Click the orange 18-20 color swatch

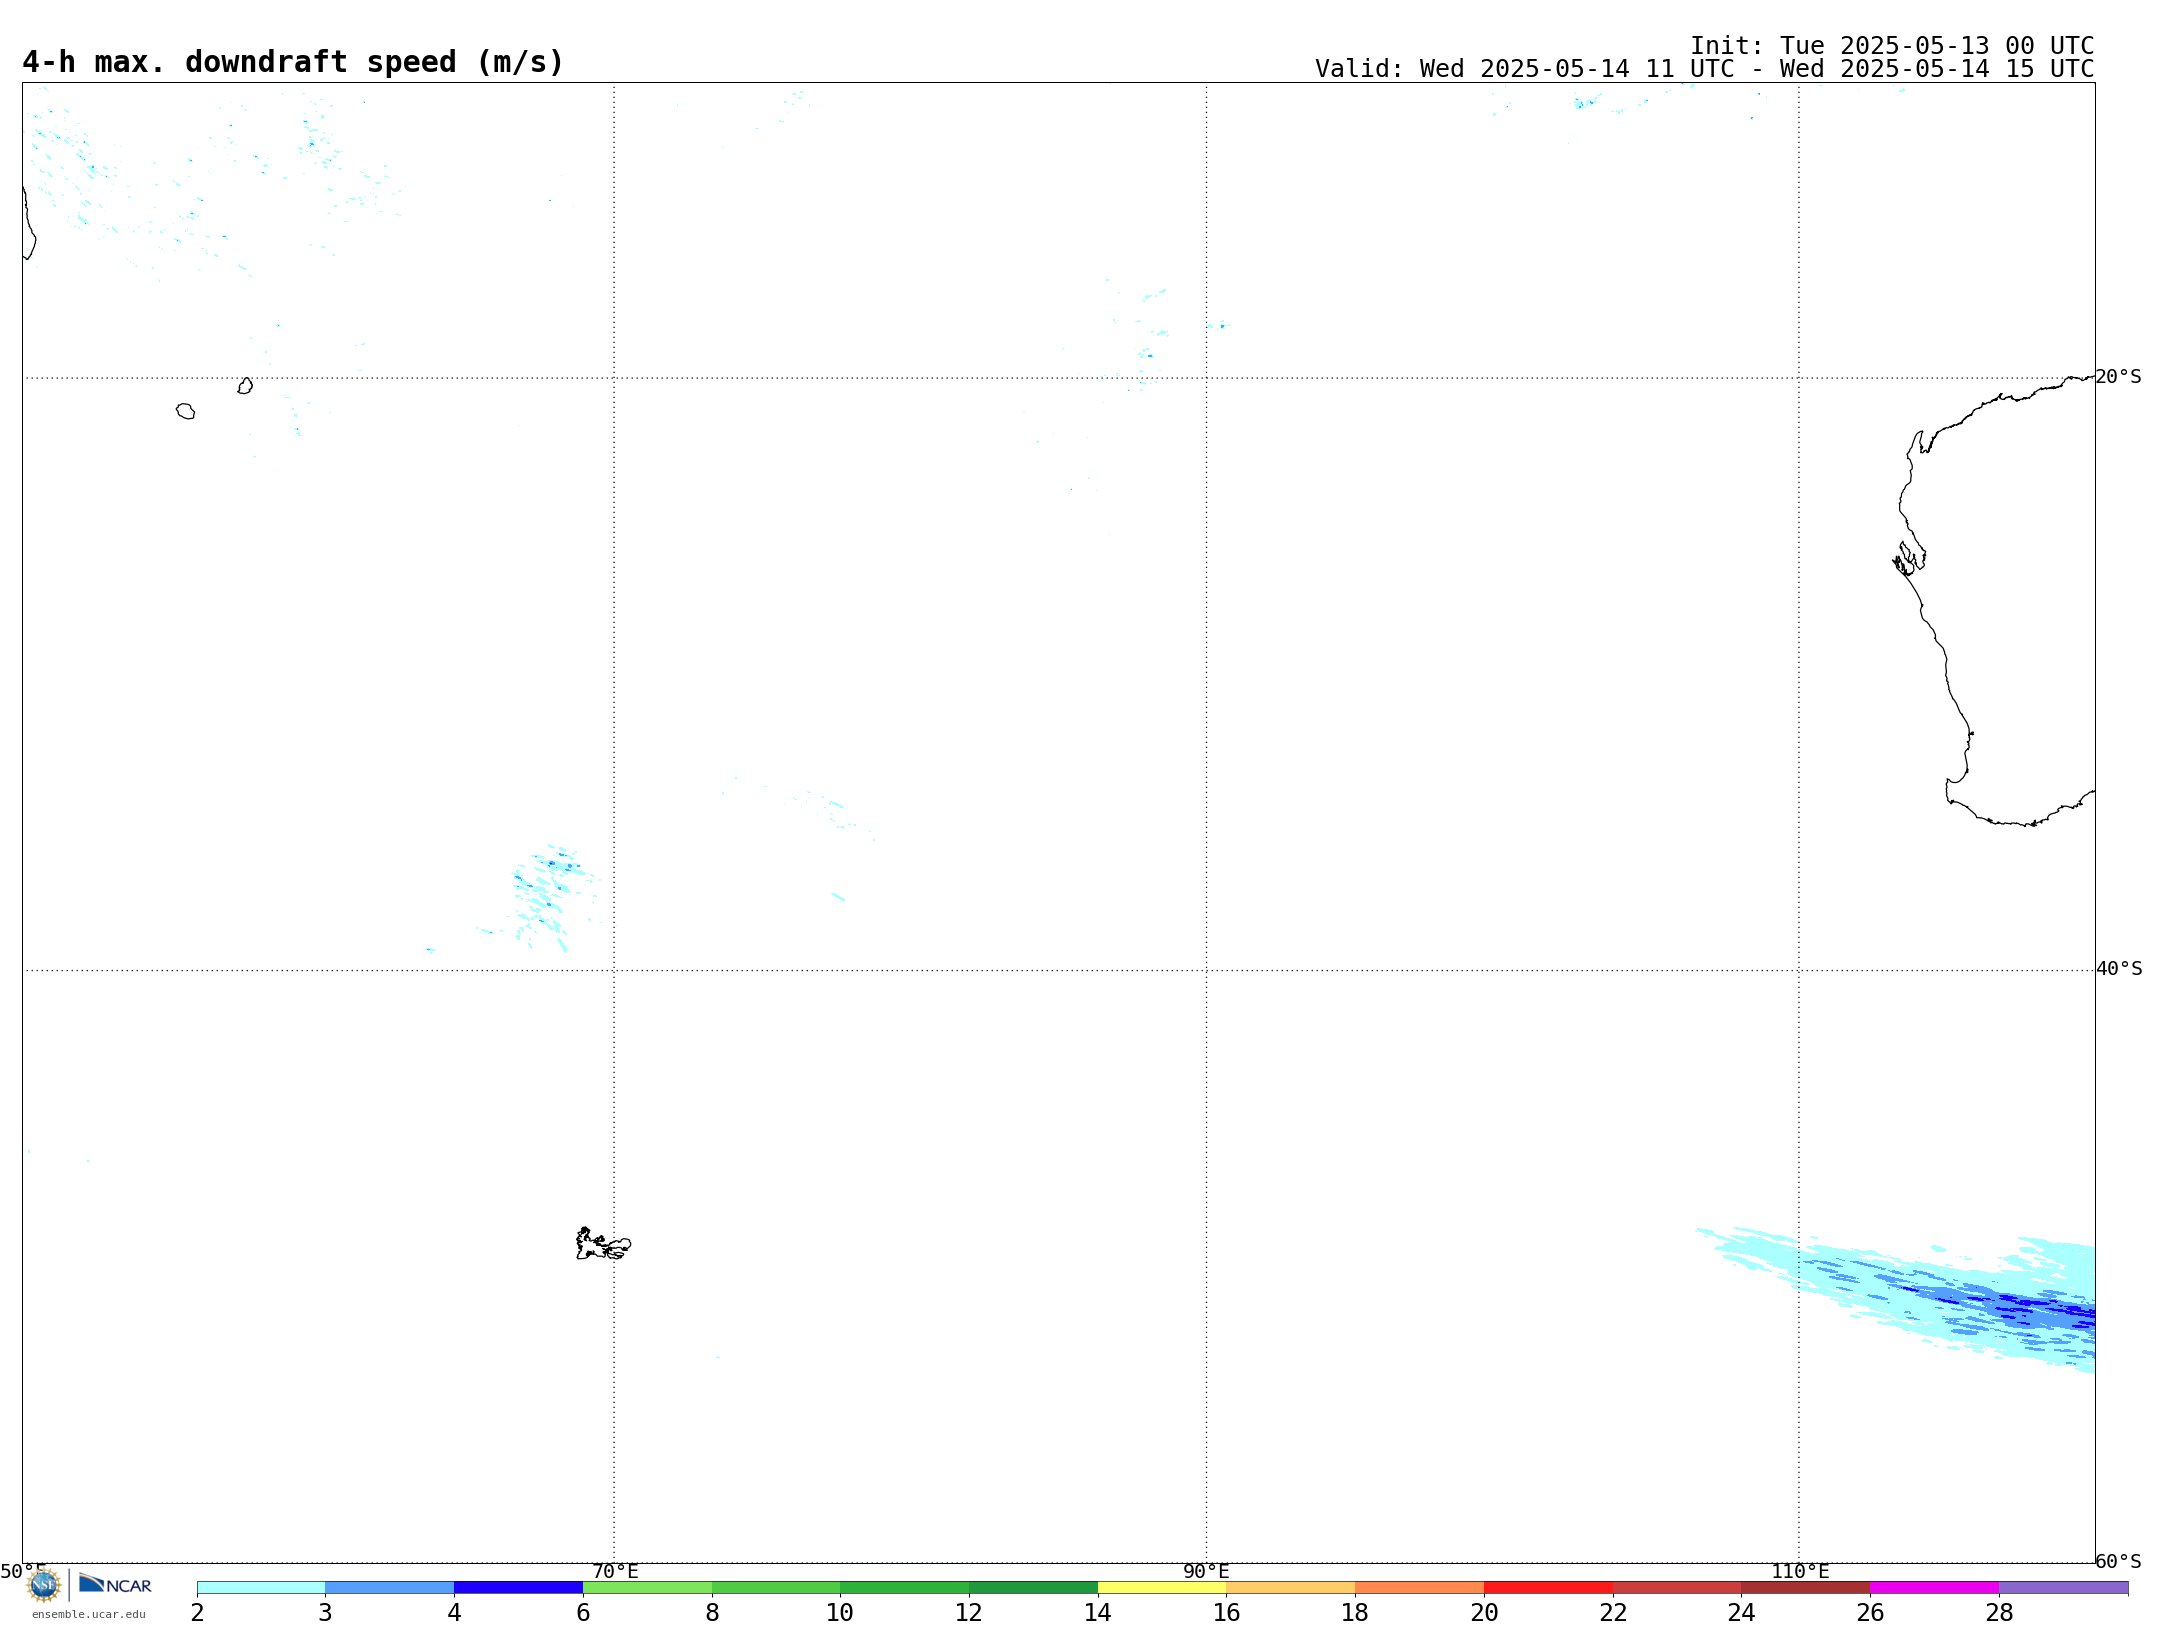[x=1419, y=1587]
